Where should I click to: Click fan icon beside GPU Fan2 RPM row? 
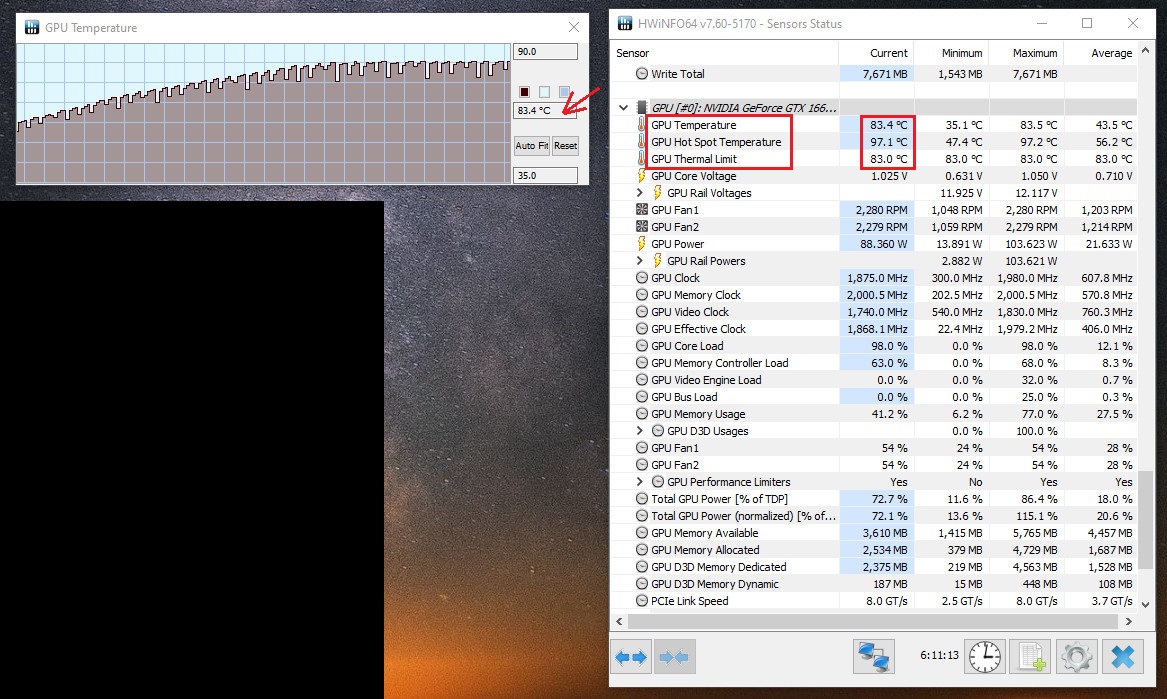[642, 226]
